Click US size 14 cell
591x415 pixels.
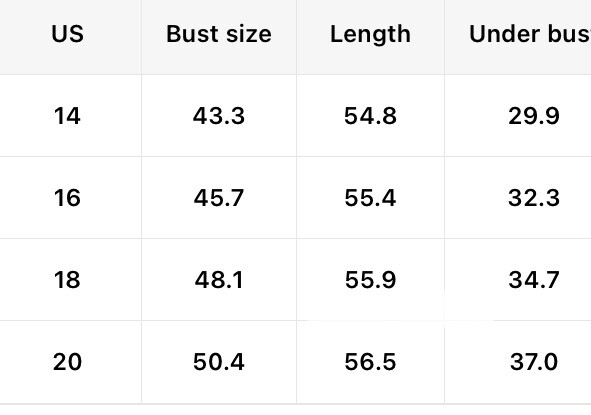pos(67,116)
